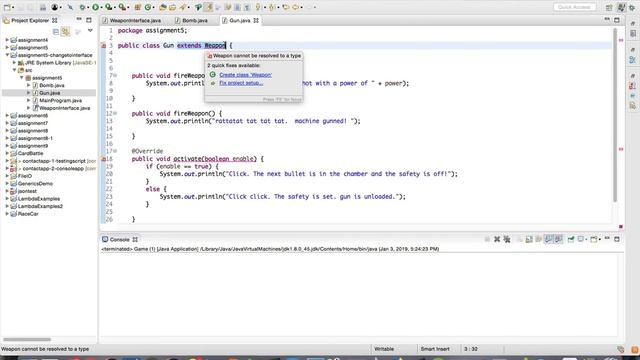
Task: Open the Open Console dropdown arrow
Action: 600,240
